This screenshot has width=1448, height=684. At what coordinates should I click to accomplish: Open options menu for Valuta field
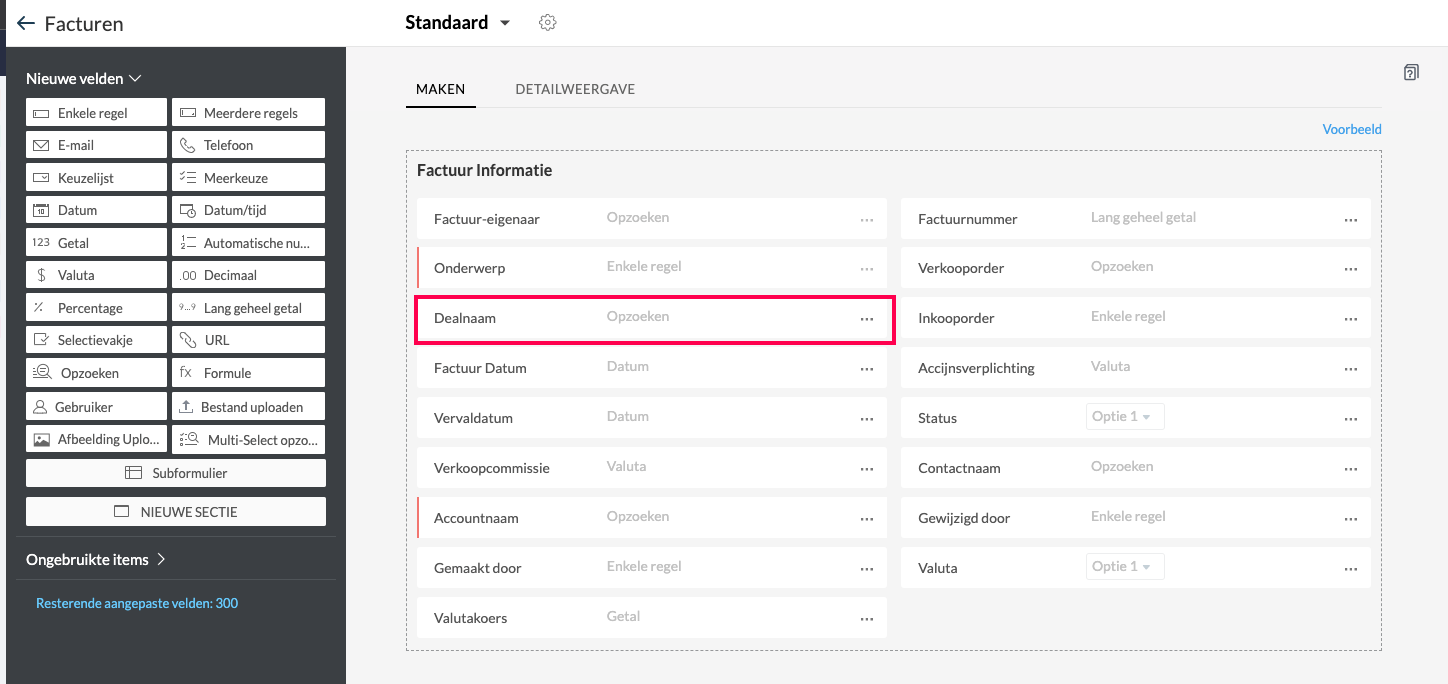[1350, 569]
